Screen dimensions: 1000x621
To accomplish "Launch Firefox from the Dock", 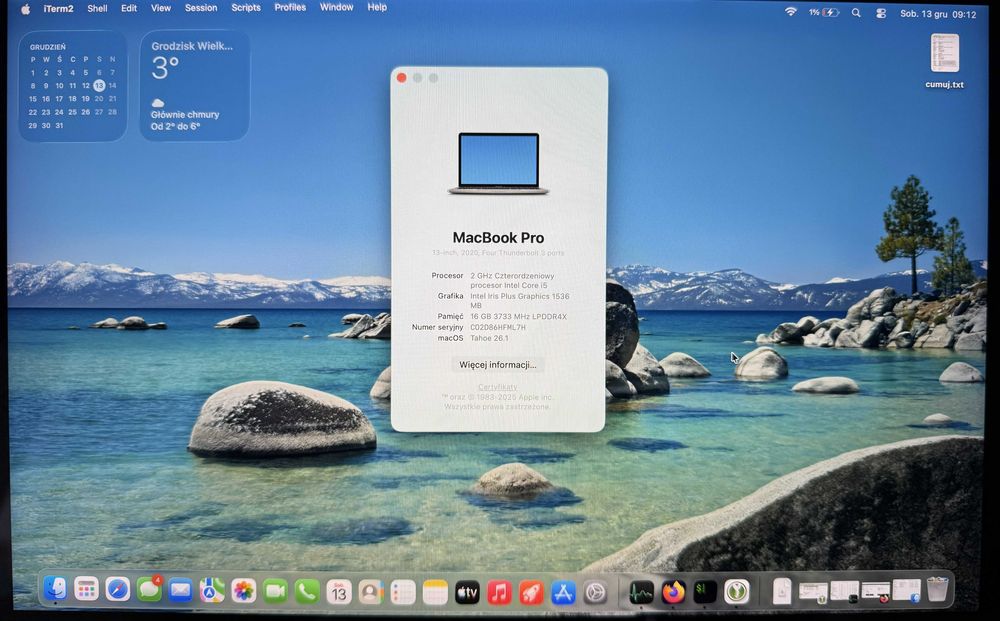I will tap(673, 593).
